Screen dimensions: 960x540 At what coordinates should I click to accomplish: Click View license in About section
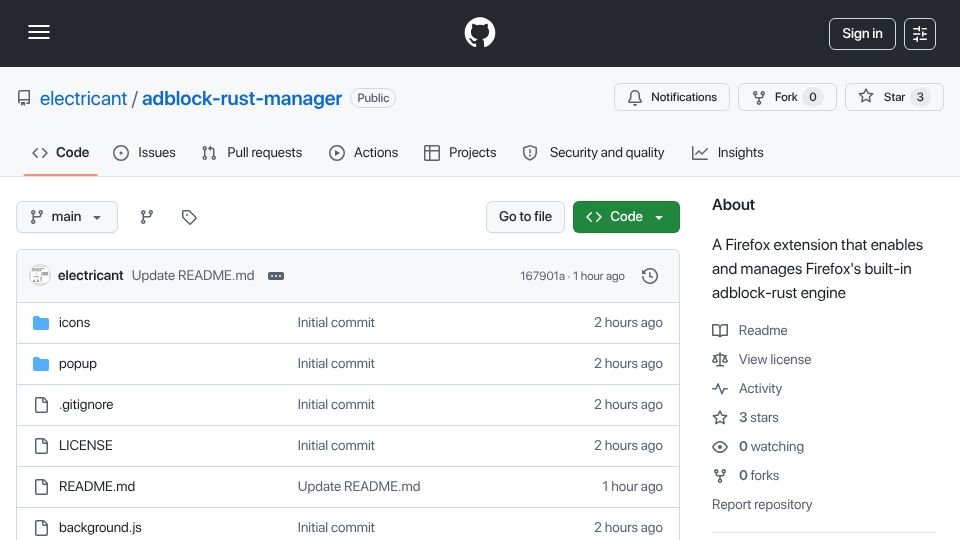(x=774, y=359)
